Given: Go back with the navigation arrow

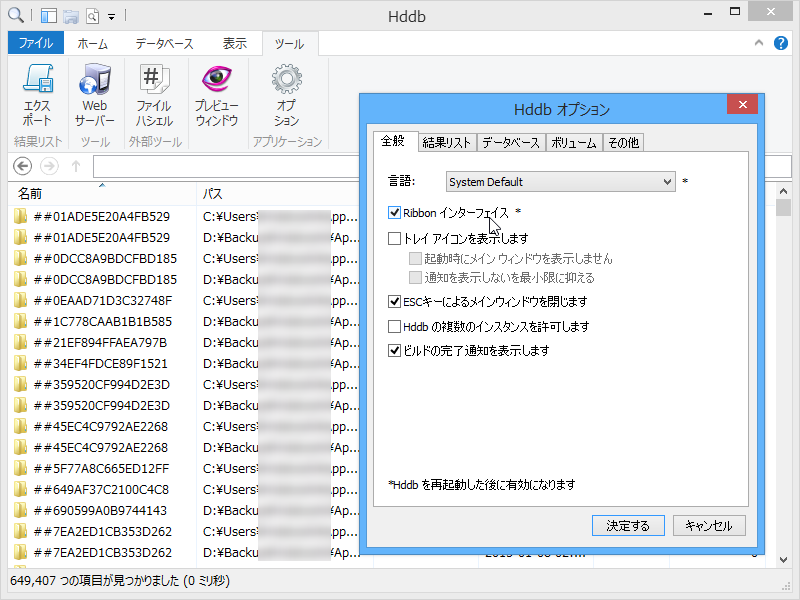Looking at the screenshot, I should 22,166.
